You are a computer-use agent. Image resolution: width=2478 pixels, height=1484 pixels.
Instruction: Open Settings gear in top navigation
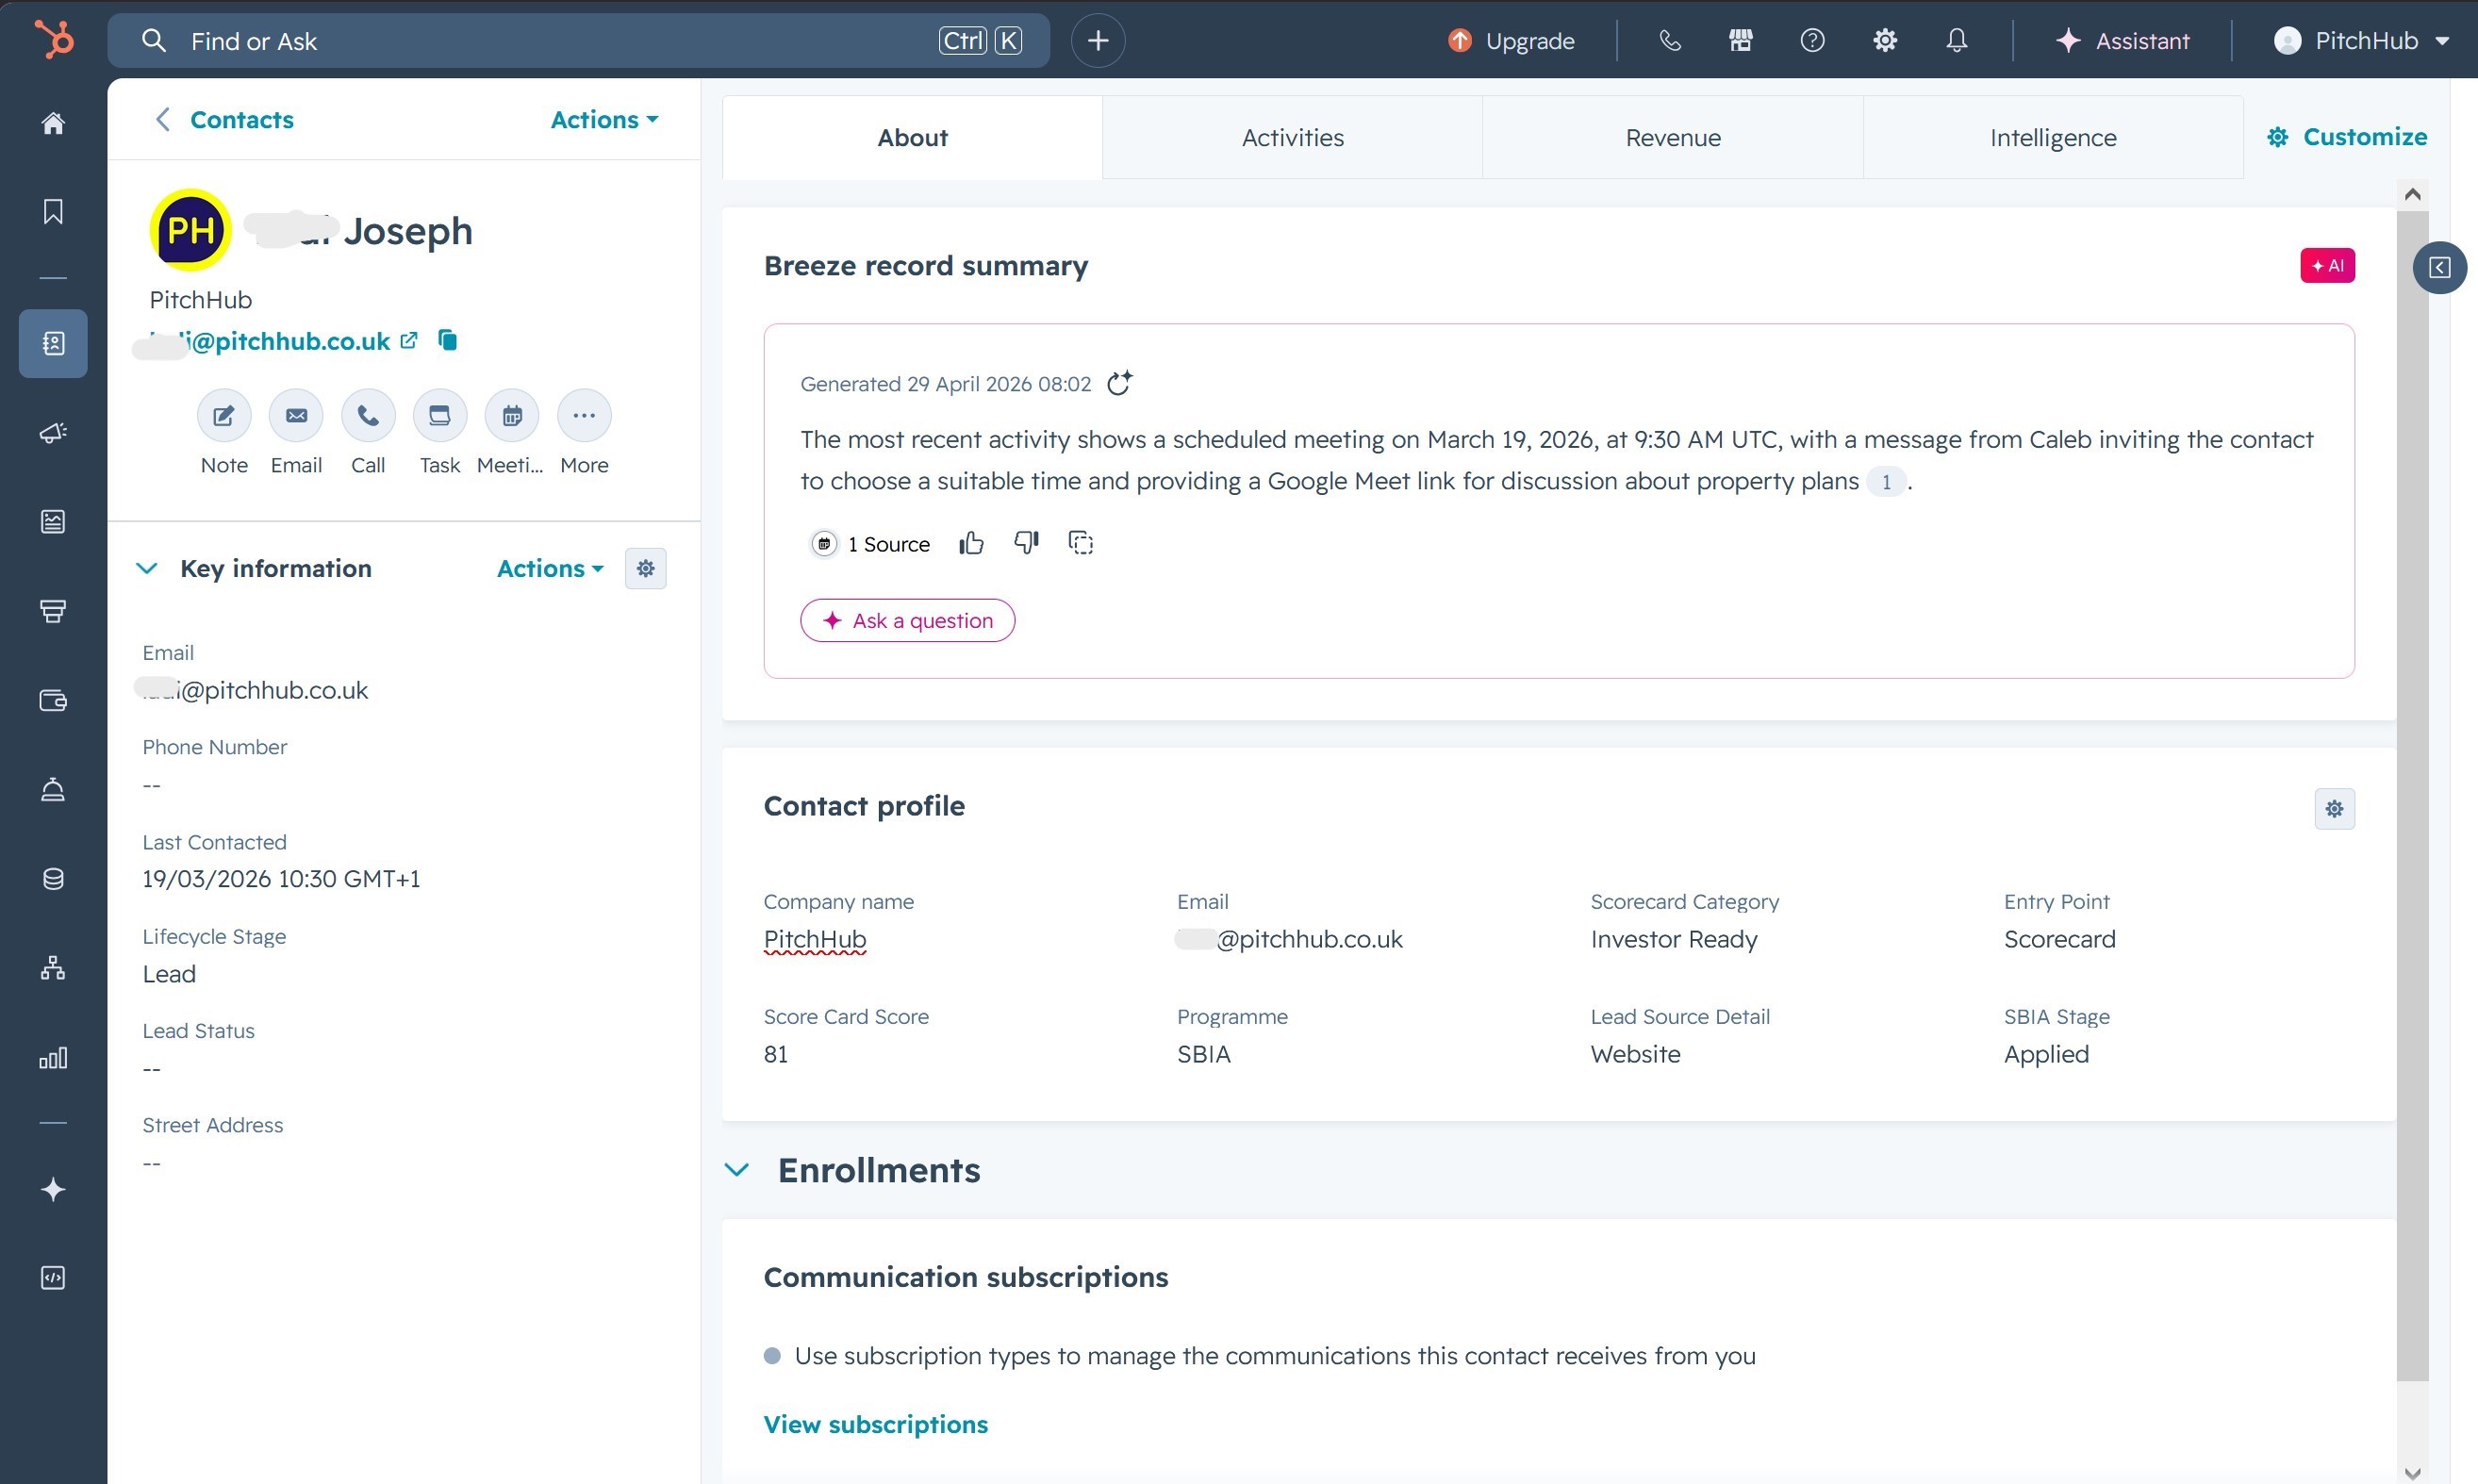pyautogui.click(x=1885, y=41)
